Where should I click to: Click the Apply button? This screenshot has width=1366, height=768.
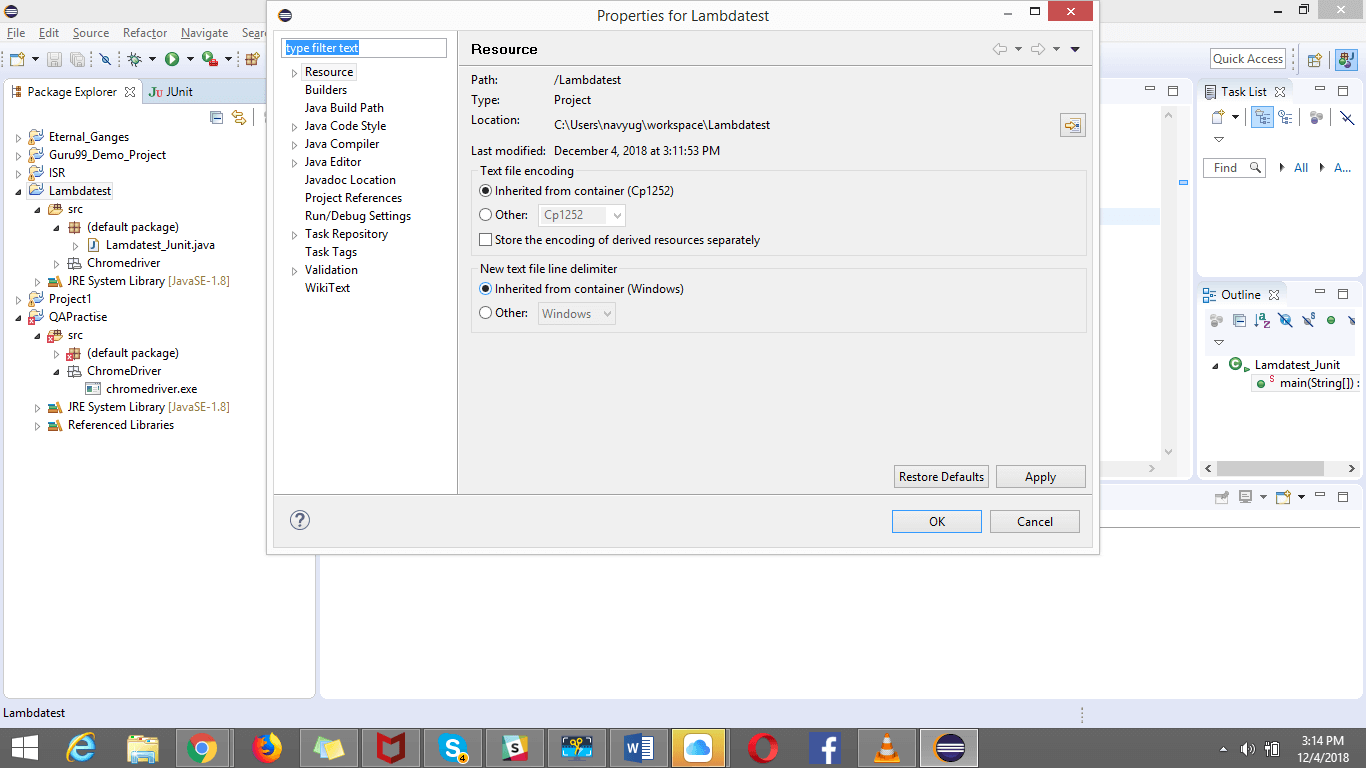coord(1040,477)
